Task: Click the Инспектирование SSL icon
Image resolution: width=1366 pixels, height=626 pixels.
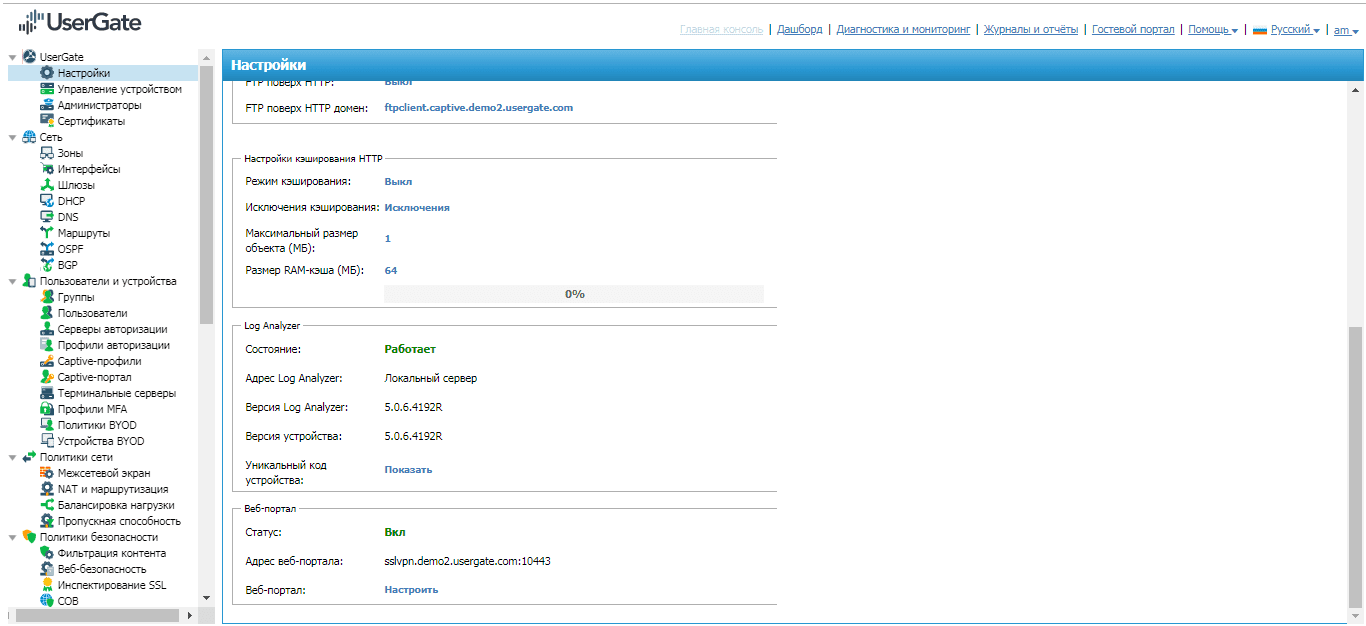Action: (x=47, y=585)
